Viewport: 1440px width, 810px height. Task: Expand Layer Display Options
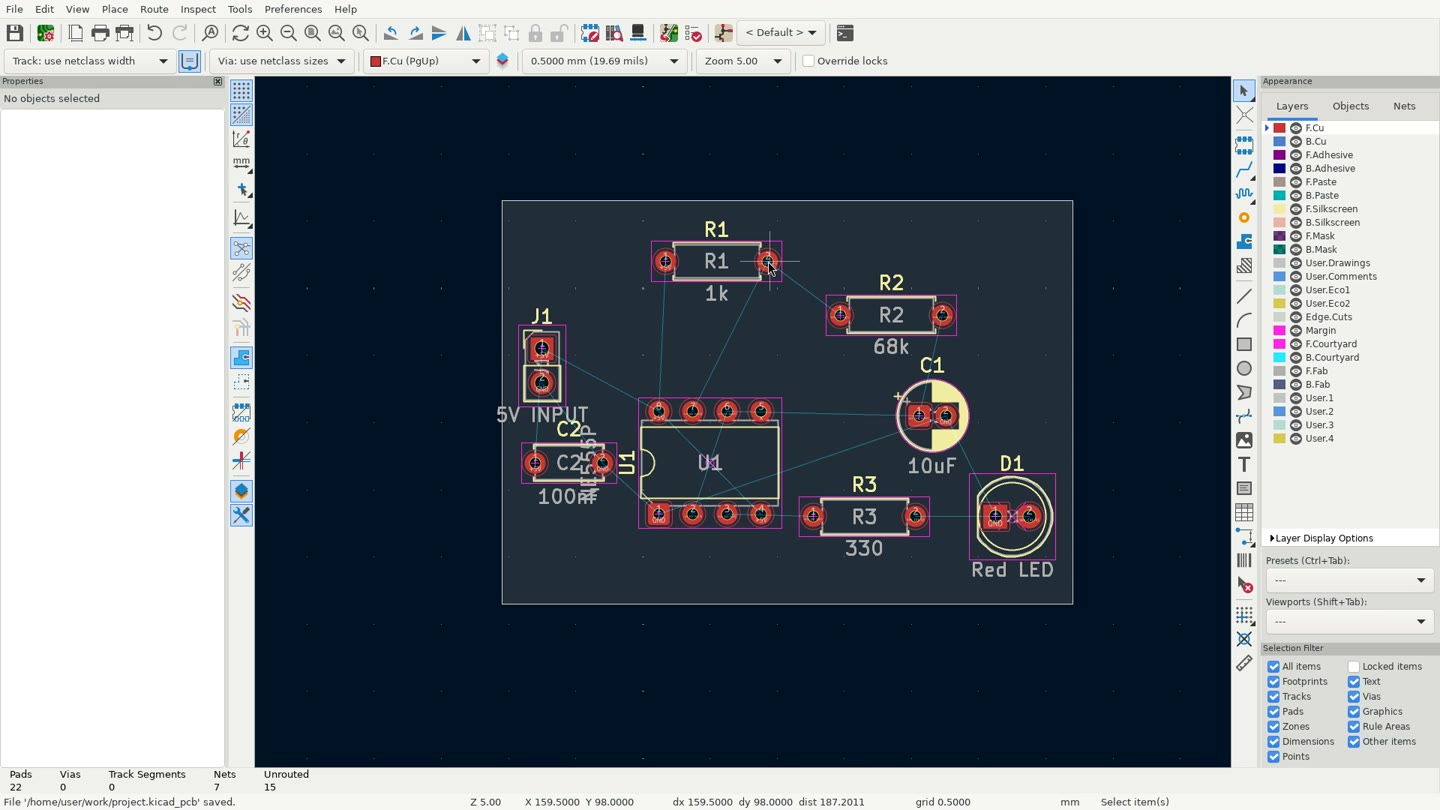(x=1321, y=538)
